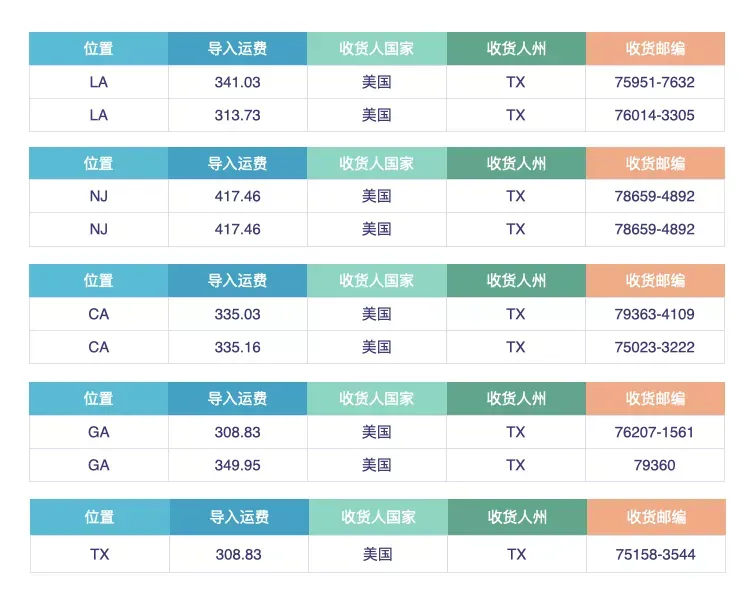Click the 313.73 freight value
The image size is (753, 604).
point(238,115)
